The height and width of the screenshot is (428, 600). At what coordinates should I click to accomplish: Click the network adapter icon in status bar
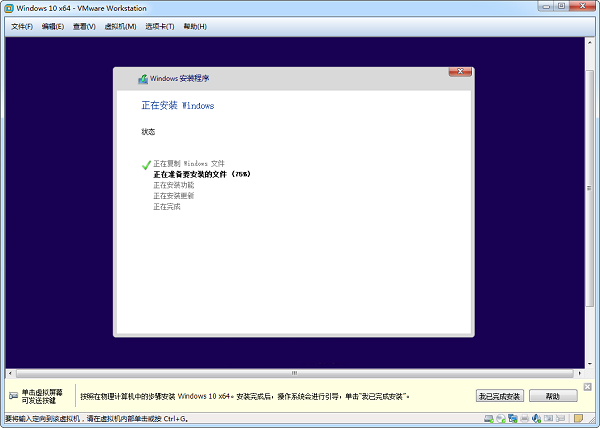(513, 418)
